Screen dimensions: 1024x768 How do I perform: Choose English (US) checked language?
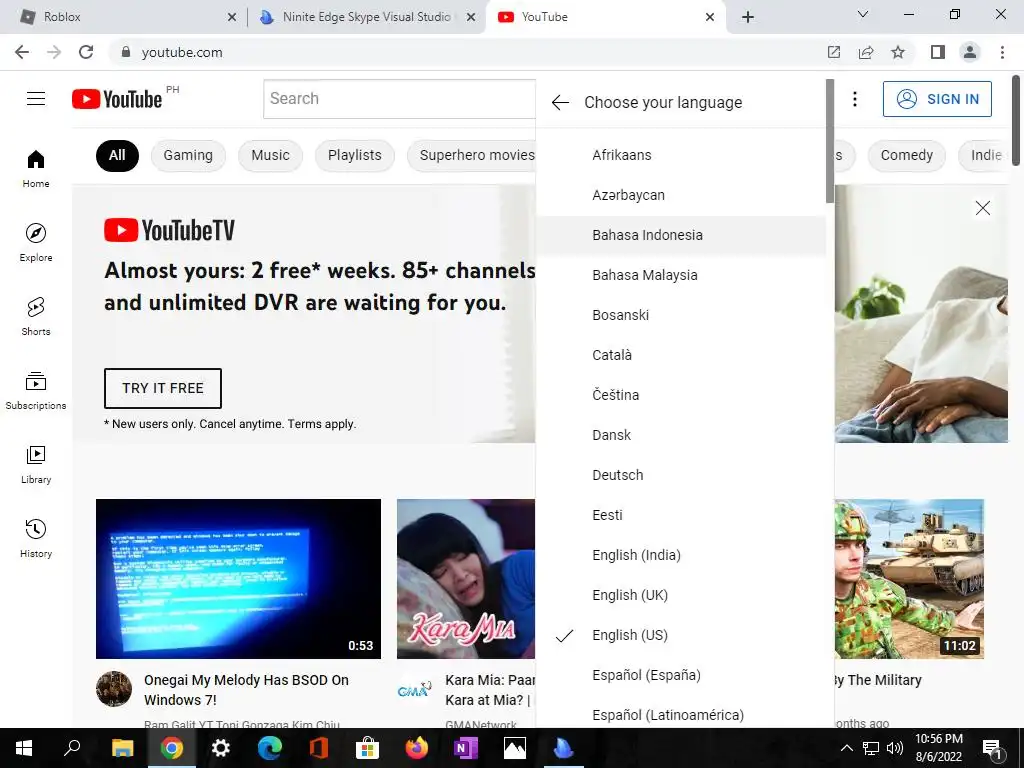coord(680,635)
